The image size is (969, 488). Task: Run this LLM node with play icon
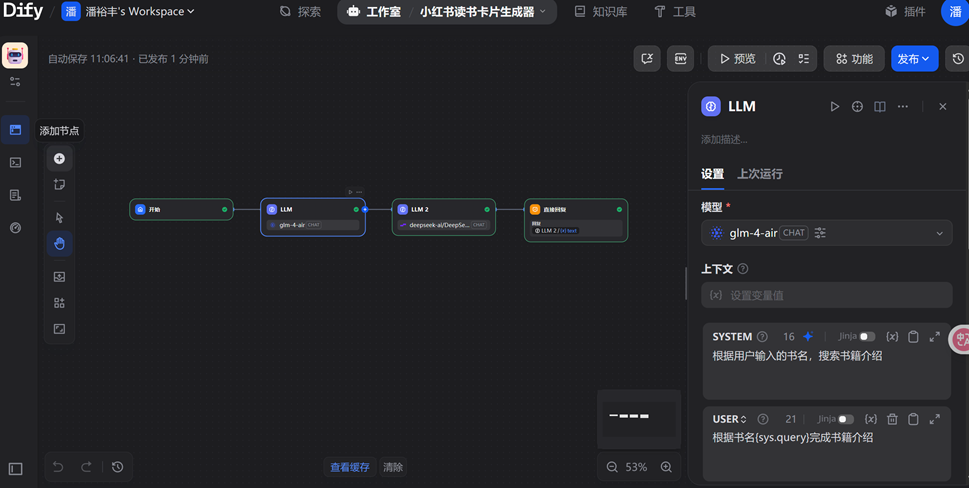[835, 106]
